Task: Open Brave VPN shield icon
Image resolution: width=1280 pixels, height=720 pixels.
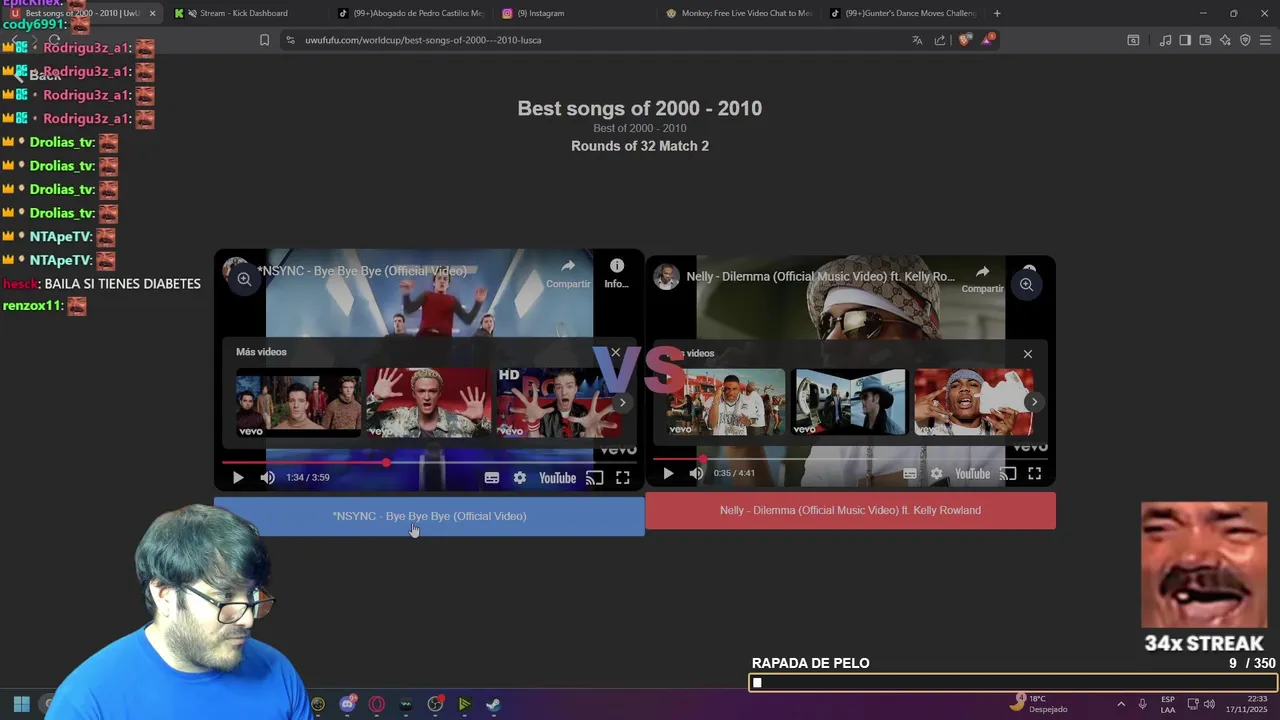Action: [x=1245, y=40]
